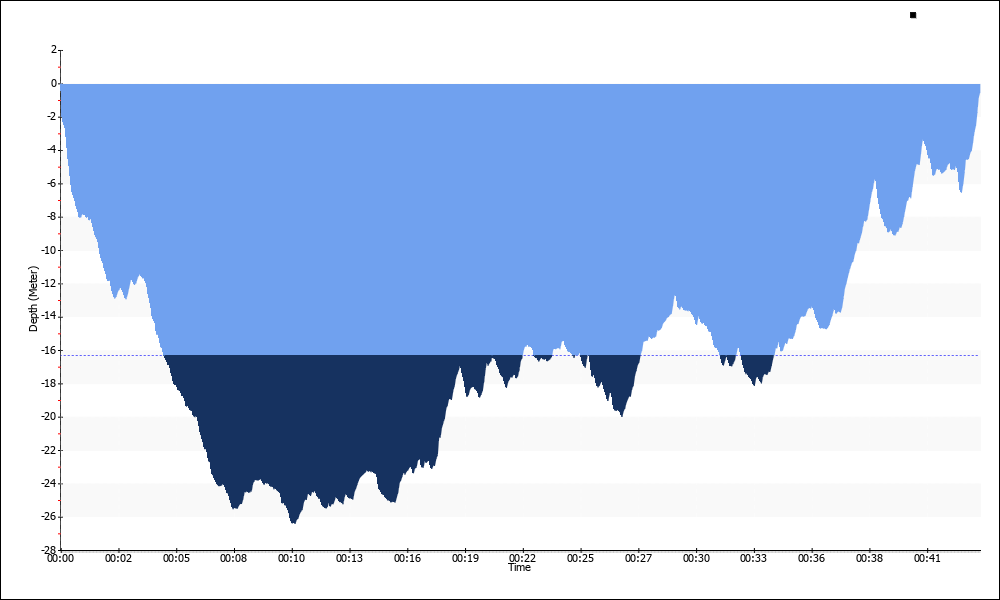Select the 00:41 time axis label

pos(927,558)
